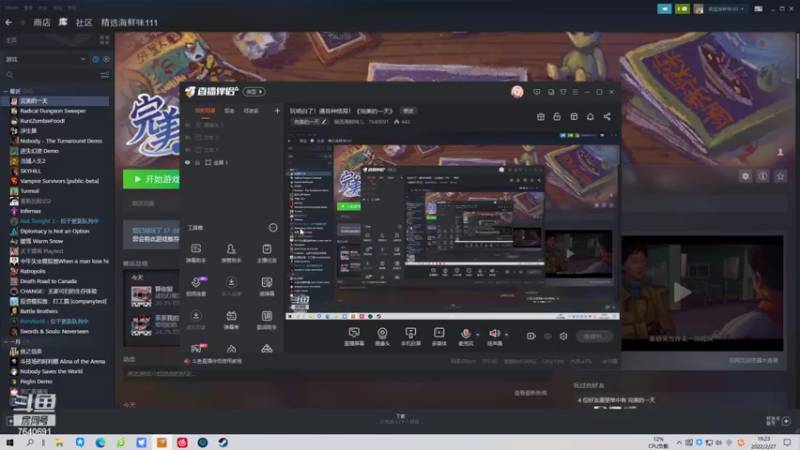Toggle the lock on 全屏 1 source
Image resolution: width=800 pixels, height=450 pixels.
tap(197, 162)
